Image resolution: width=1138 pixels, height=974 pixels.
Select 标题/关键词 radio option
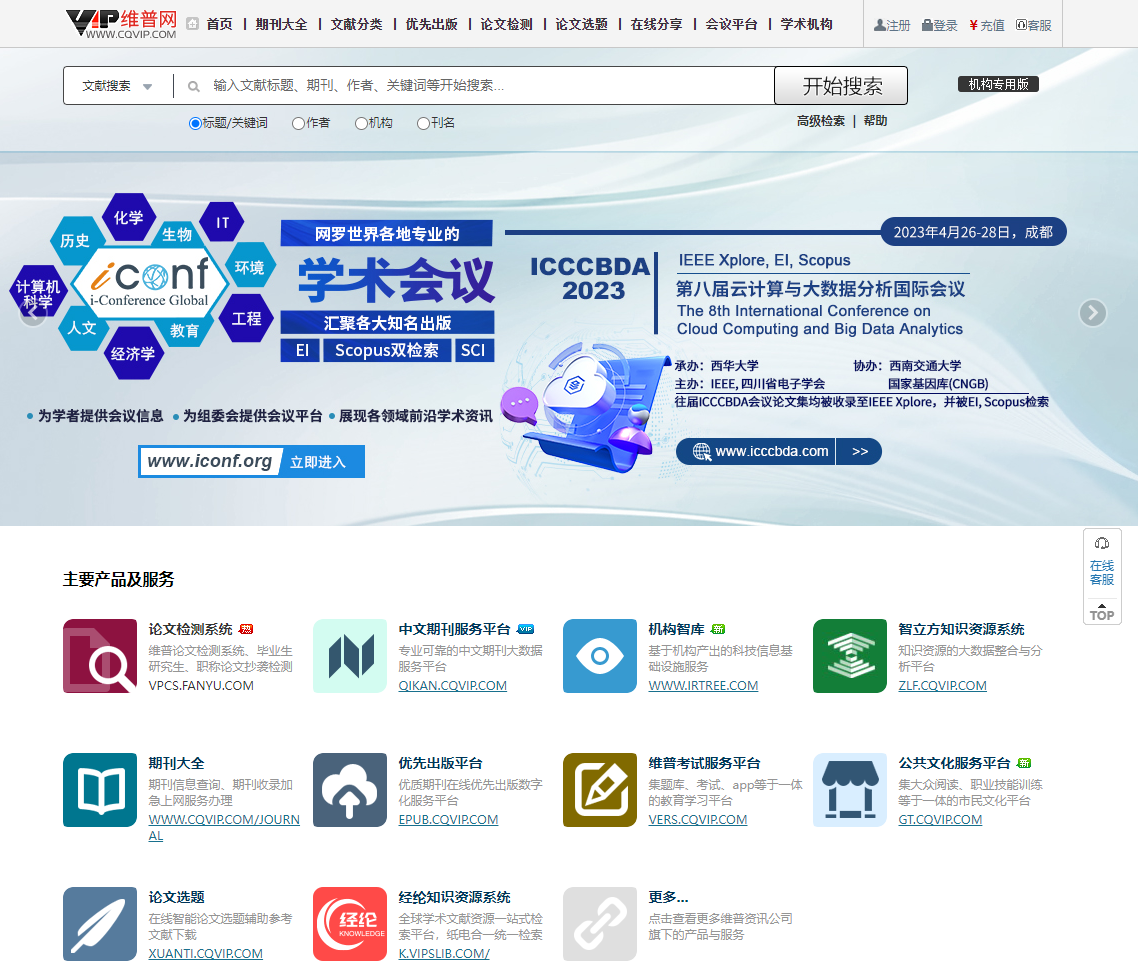(195, 123)
